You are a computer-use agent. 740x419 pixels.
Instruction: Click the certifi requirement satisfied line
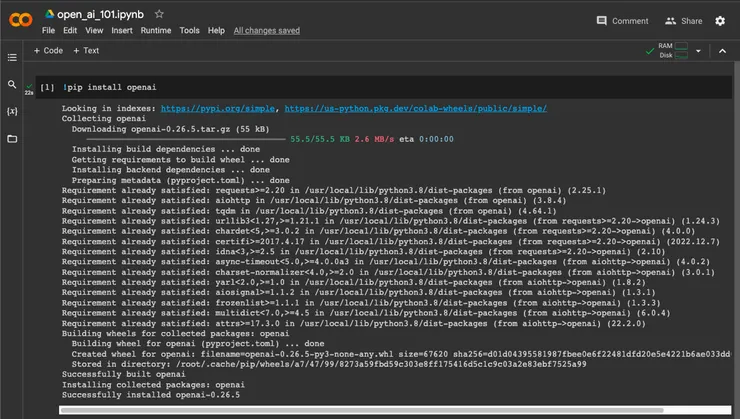391,242
